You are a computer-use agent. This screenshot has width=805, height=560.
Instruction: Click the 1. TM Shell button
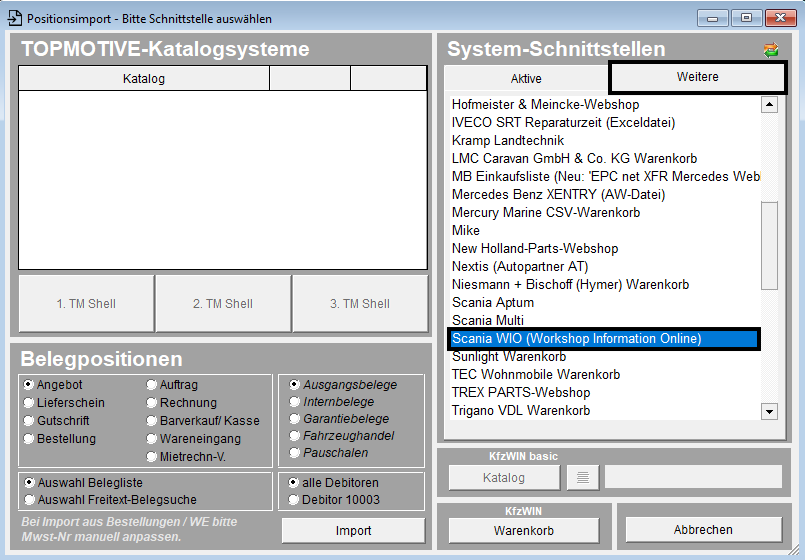[86, 303]
